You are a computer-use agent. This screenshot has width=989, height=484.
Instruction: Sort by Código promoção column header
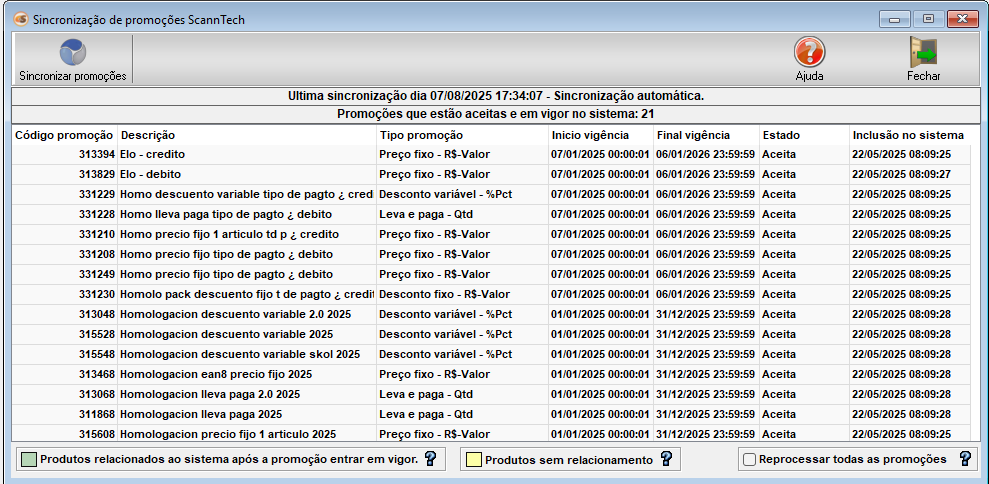tap(64, 135)
